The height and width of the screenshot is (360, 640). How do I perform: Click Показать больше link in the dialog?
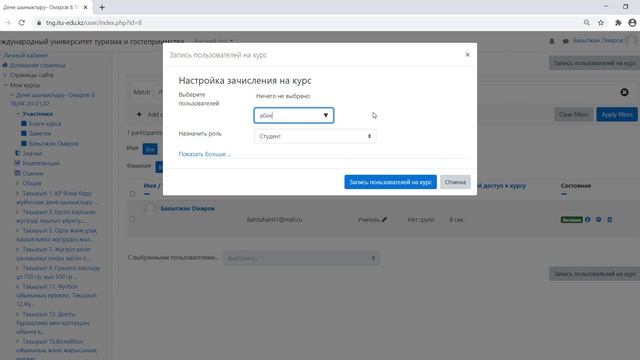(x=204, y=154)
